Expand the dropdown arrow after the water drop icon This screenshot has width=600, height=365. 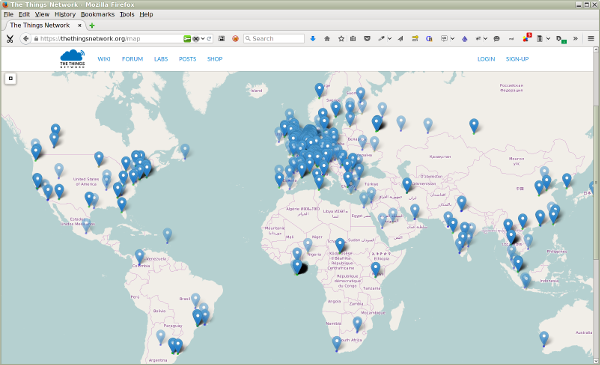[485, 39]
